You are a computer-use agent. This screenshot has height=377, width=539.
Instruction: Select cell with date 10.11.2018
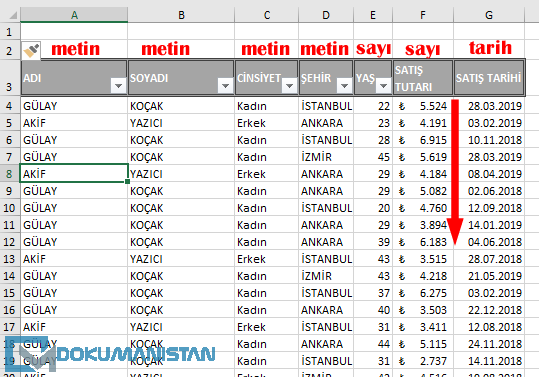tap(489, 140)
